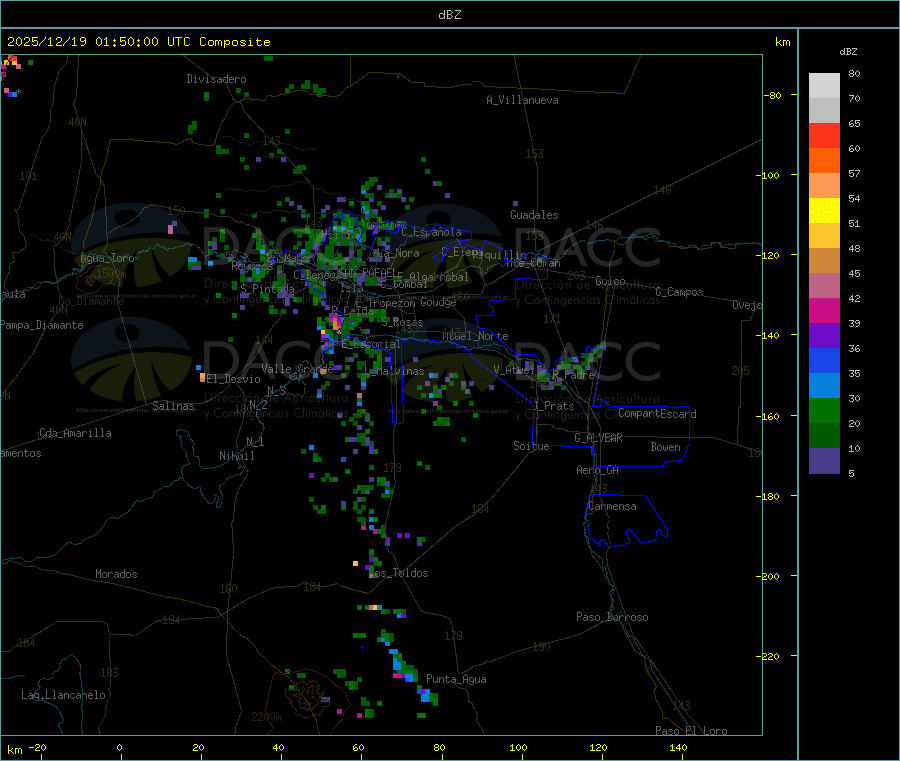Click the -80 vertical axis tick label
Screen dimensions: 900x761
[x=773, y=95]
